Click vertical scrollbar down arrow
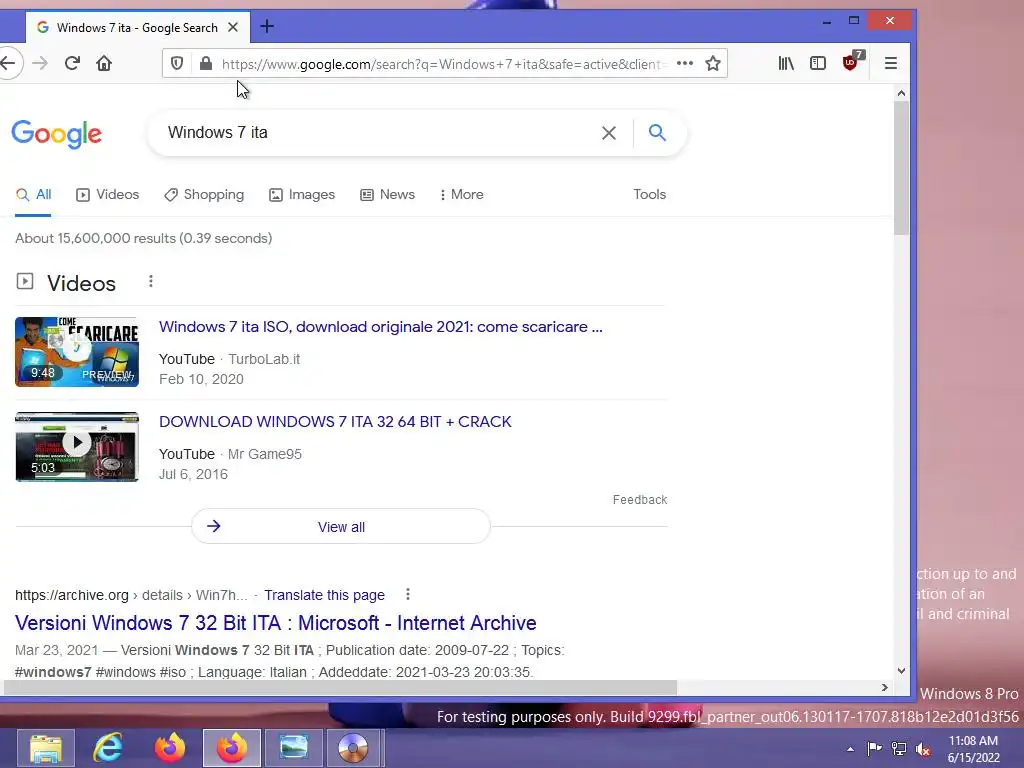This screenshot has width=1024, height=768. pos(901,671)
